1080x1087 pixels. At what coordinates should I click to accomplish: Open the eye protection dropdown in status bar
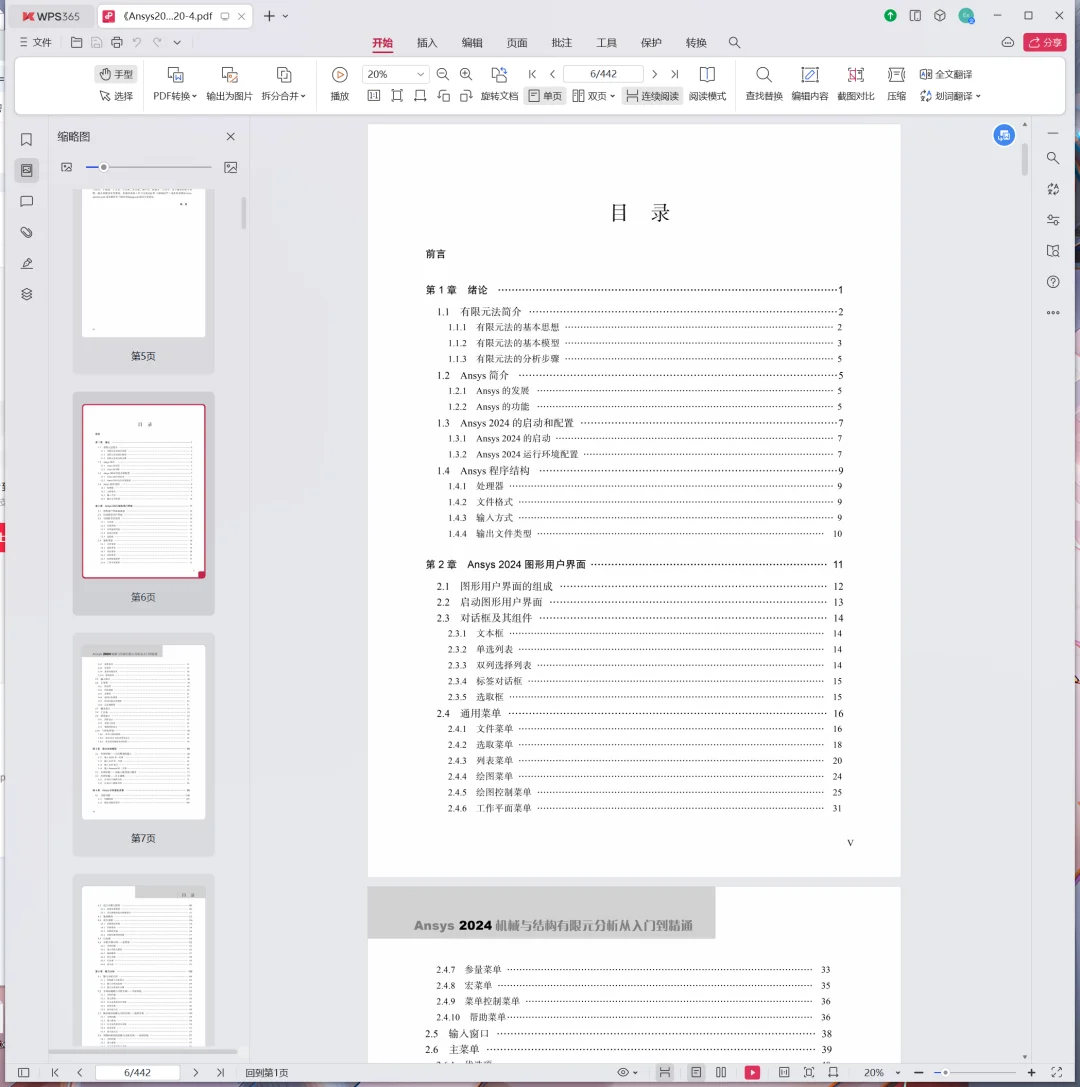(x=627, y=1072)
